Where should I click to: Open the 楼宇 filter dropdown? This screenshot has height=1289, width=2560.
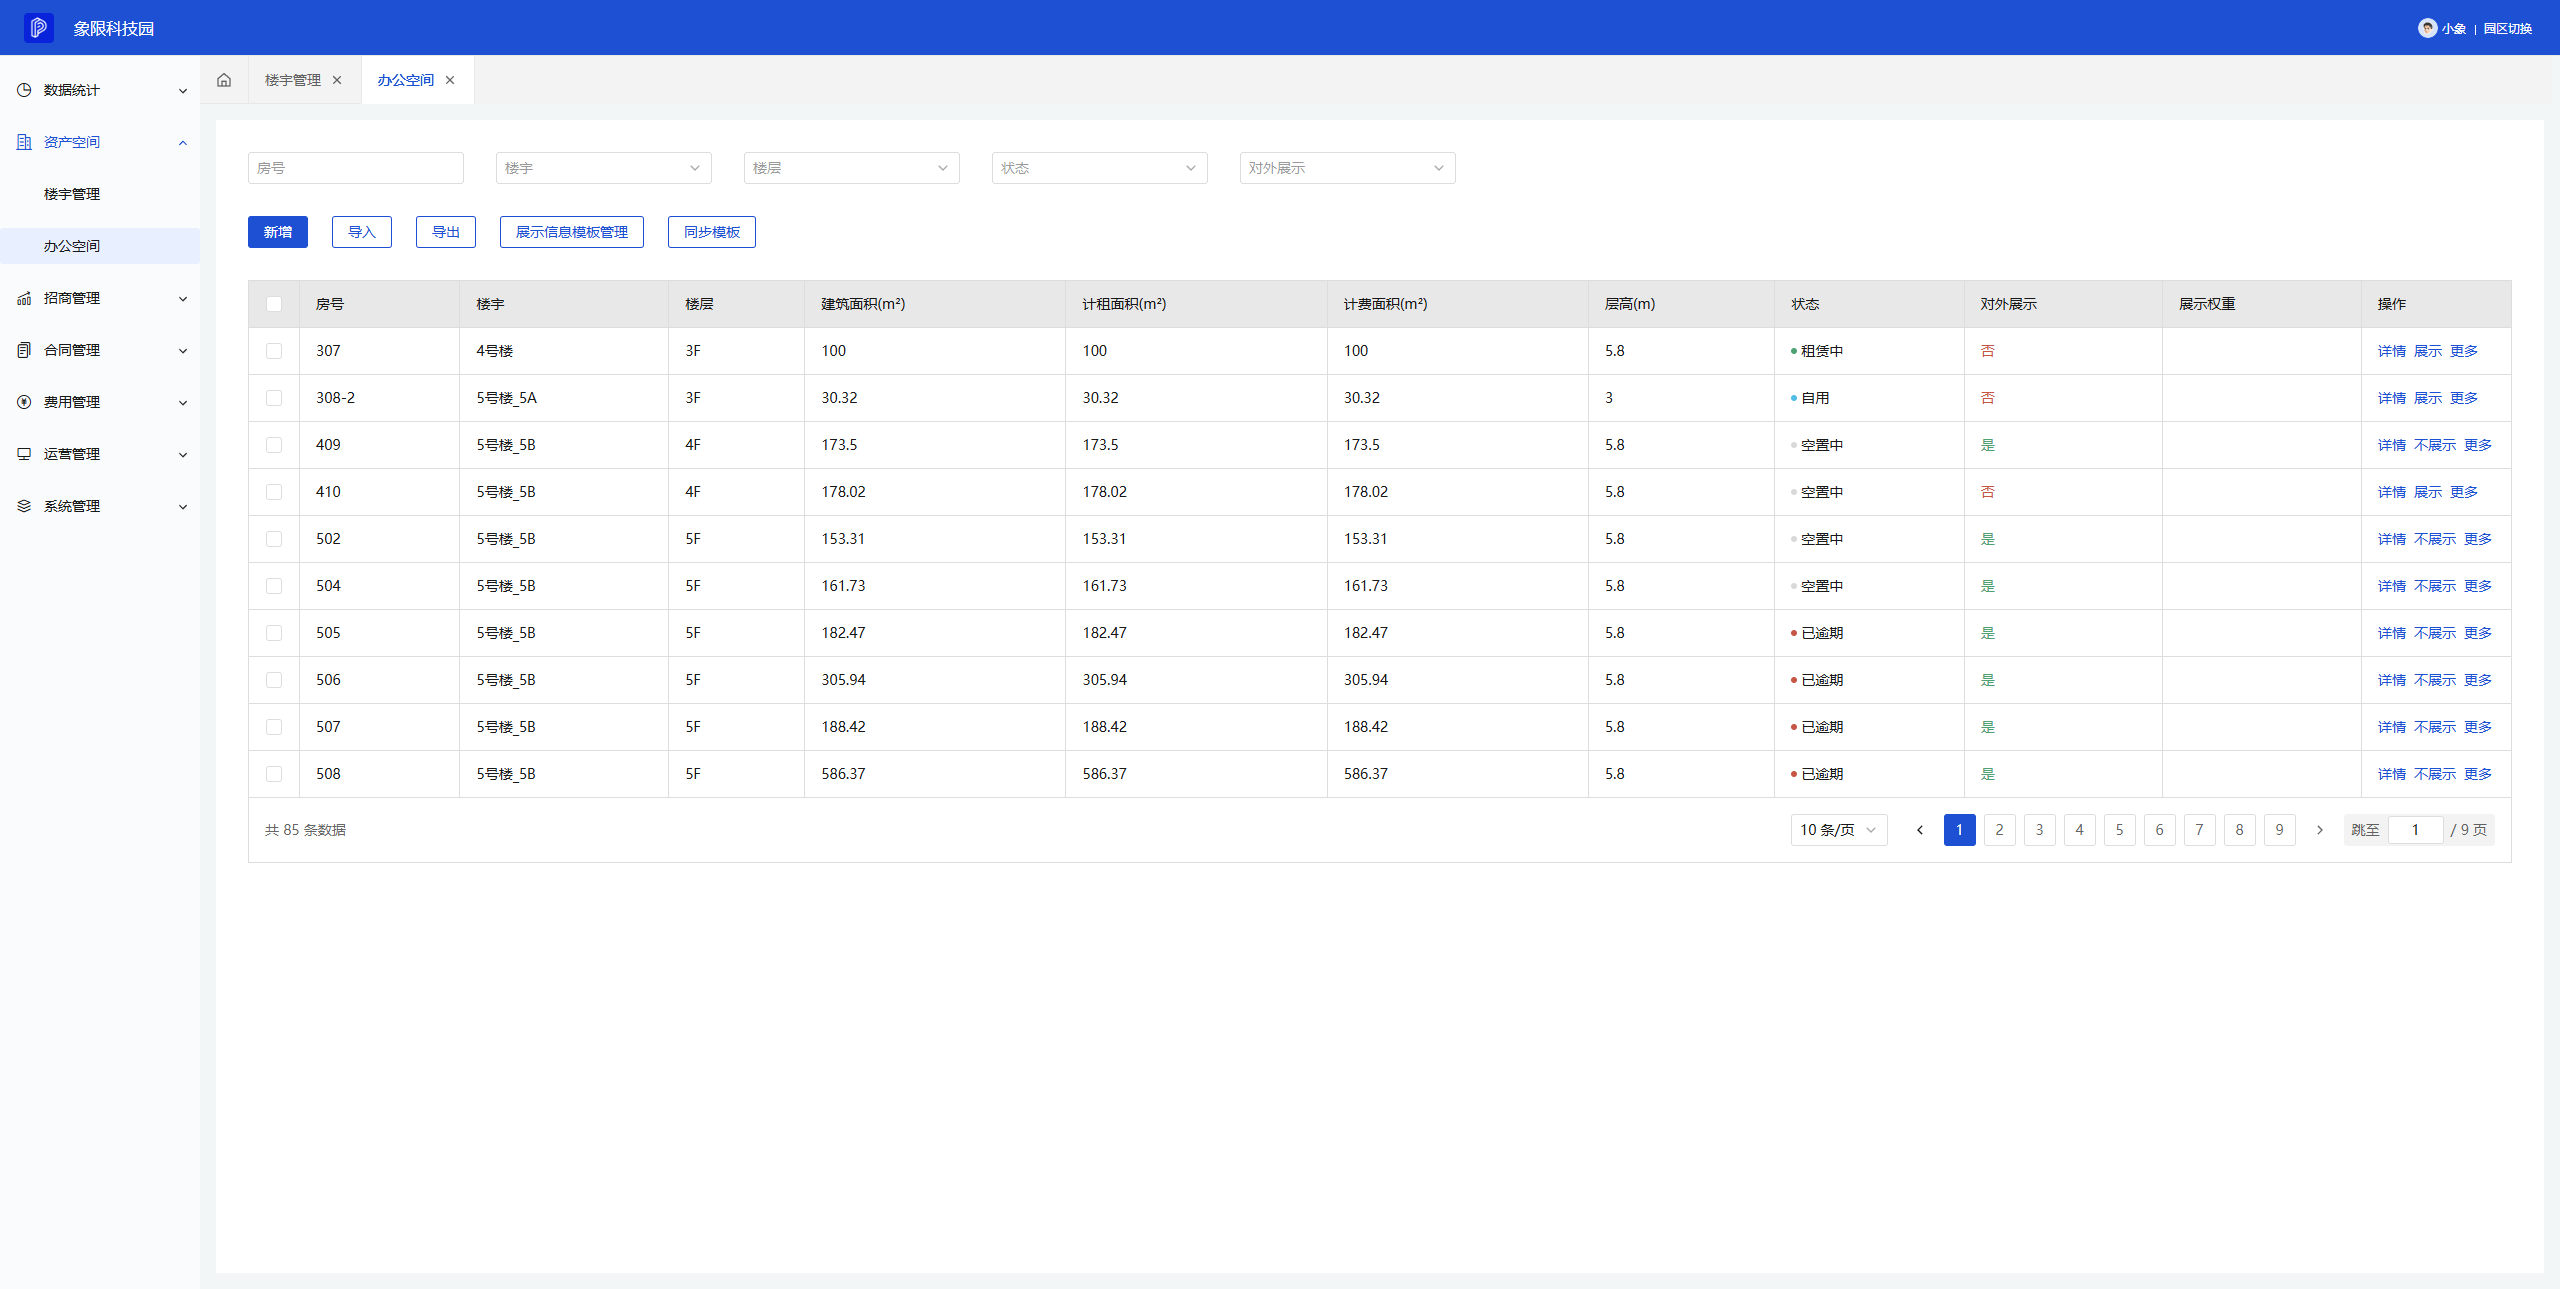[603, 168]
